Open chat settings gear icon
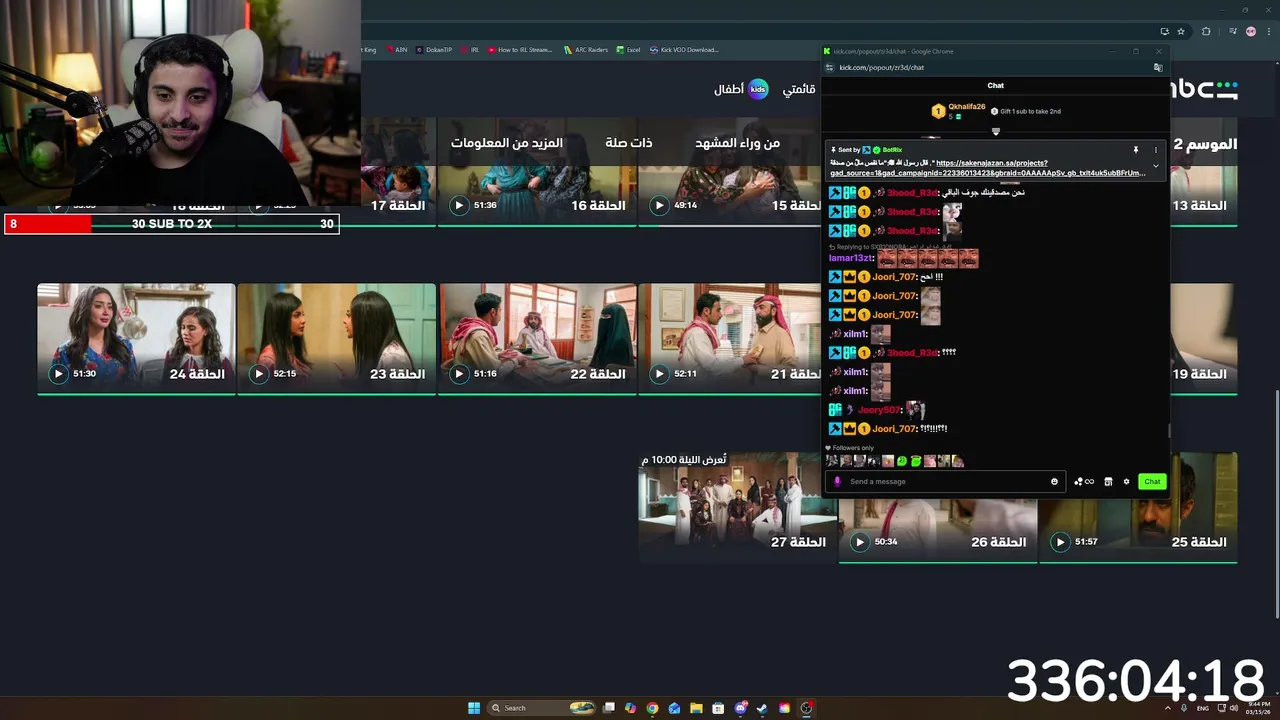Viewport: 1280px width, 720px height. tap(1126, 482)
